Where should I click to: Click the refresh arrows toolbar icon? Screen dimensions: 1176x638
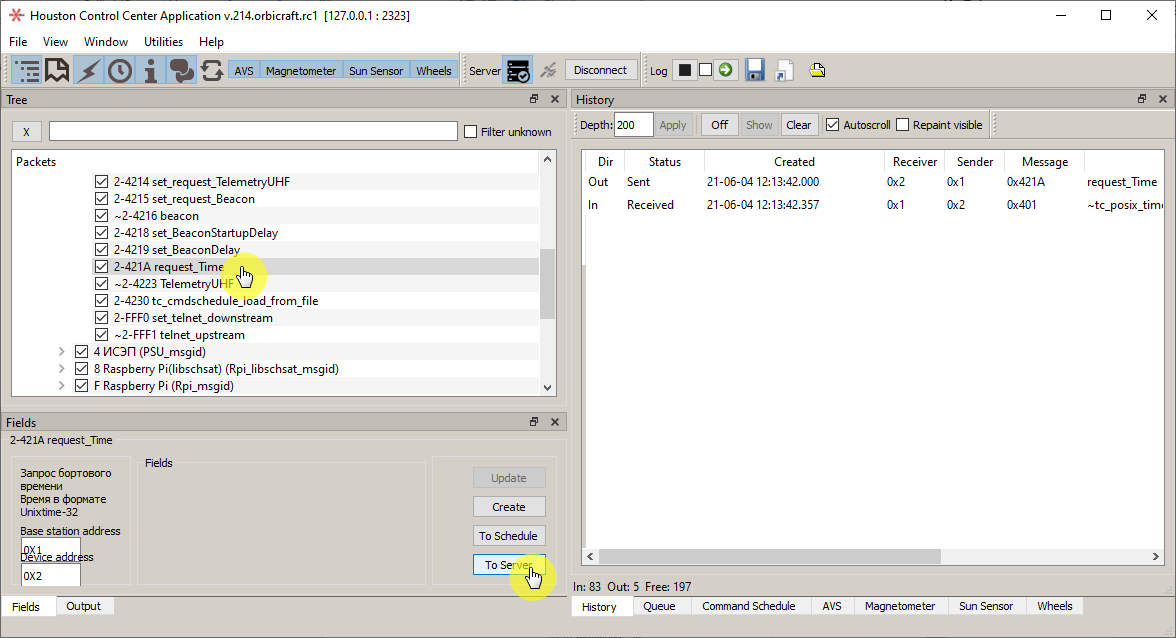point(212,70)
